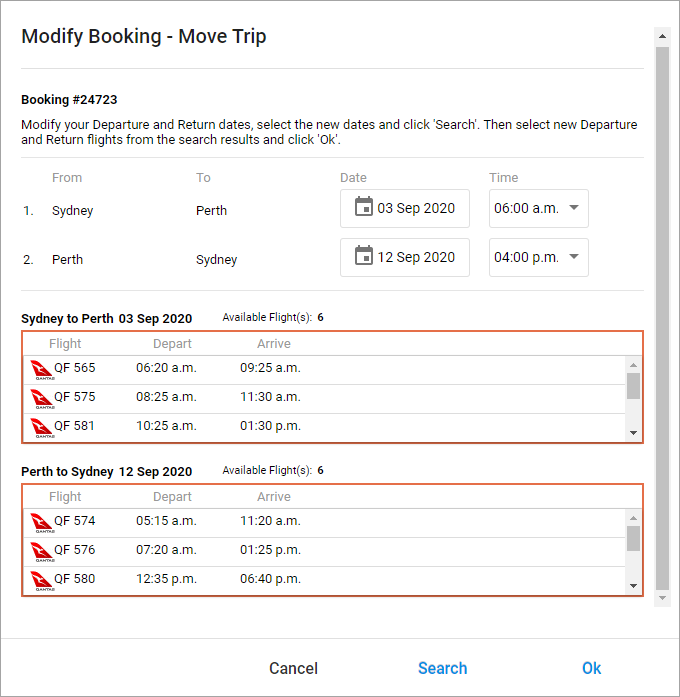Open the 04:00 p.m. time dropdown

click(x=538, y=257)
